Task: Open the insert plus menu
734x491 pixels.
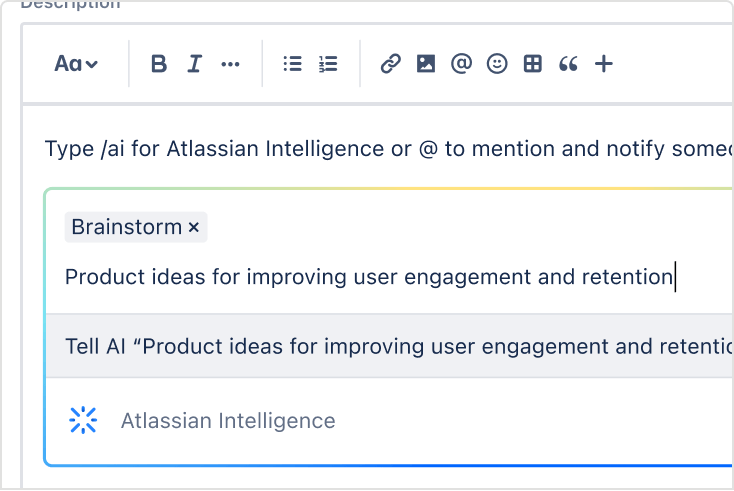Action: tap(604, 64)
